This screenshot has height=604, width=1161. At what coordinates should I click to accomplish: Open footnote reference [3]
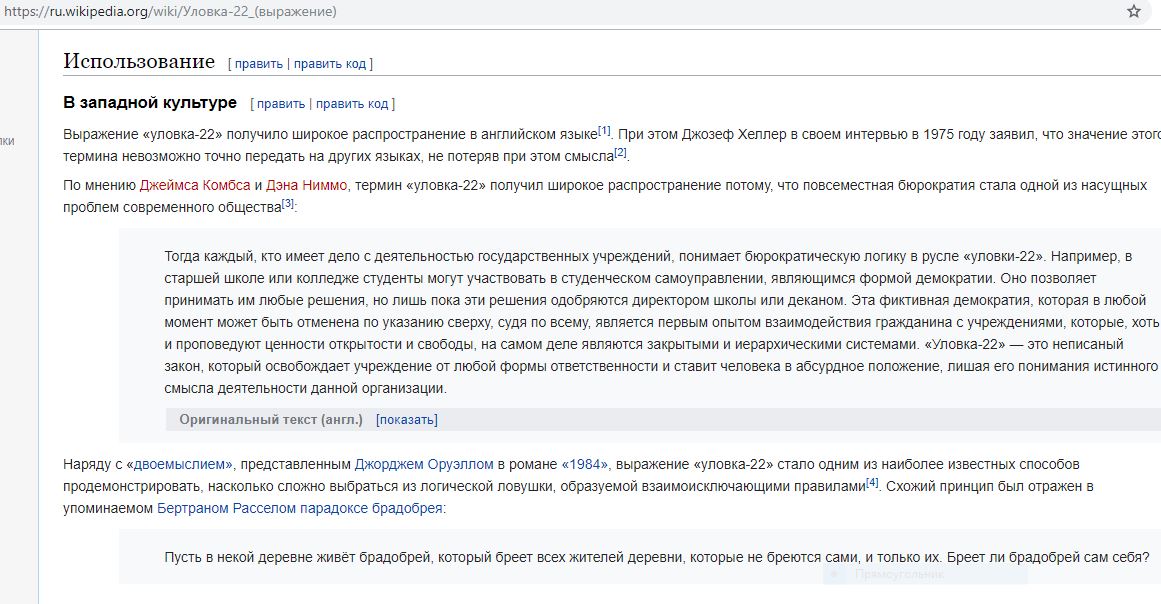tap(288, 203)
